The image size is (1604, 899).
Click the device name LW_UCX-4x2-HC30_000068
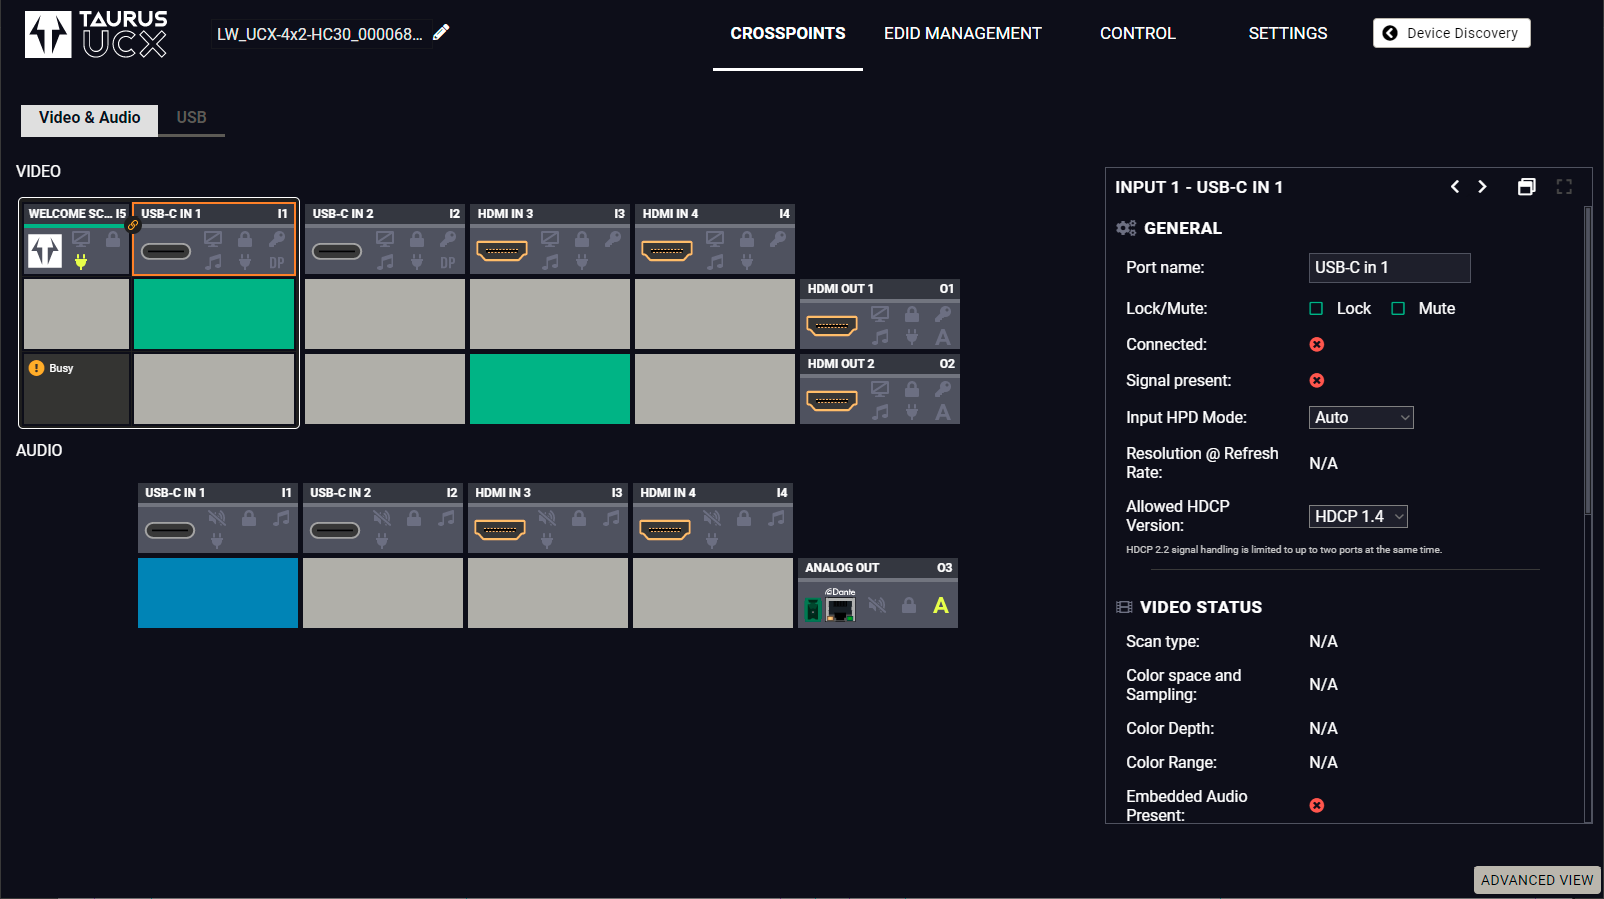tap(319, 34)
